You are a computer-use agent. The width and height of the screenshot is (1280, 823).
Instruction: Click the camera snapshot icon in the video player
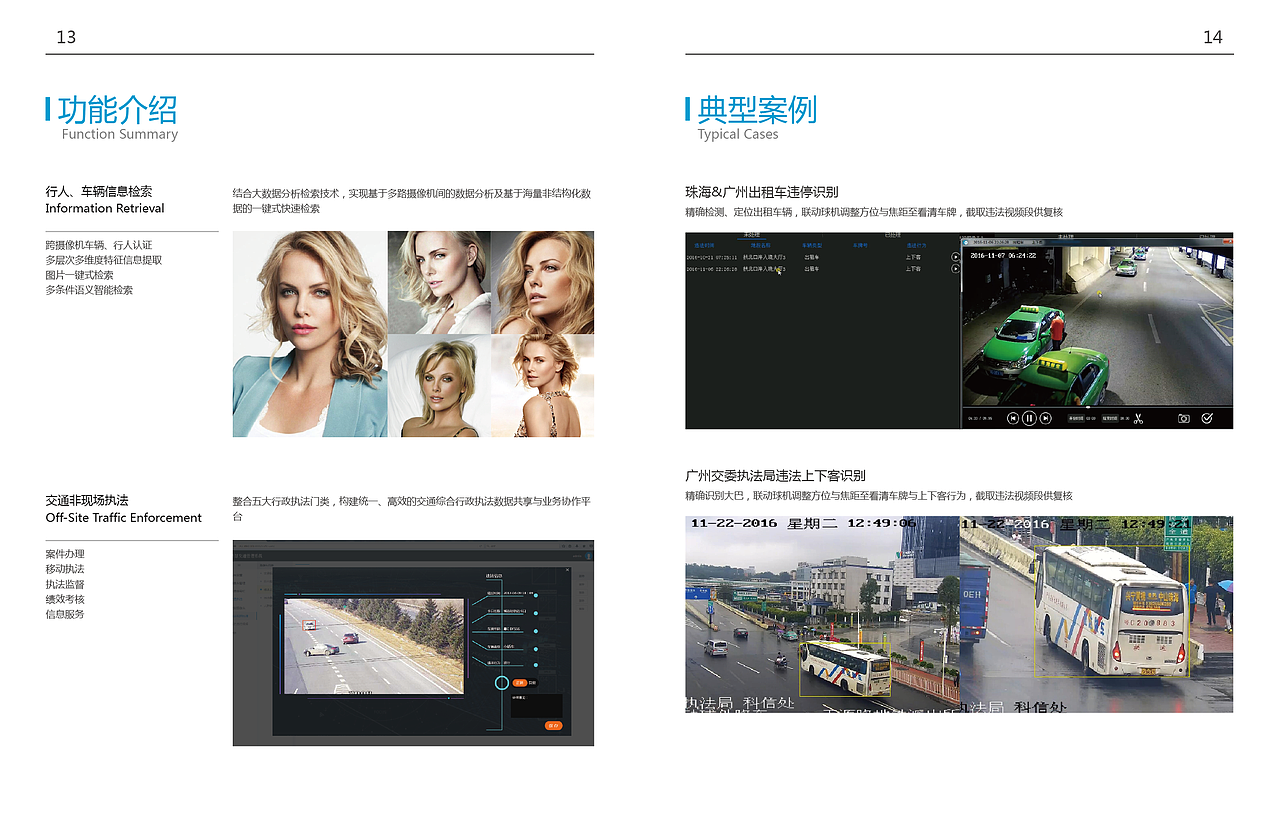pyautogui.click(x=1184, y=418)
